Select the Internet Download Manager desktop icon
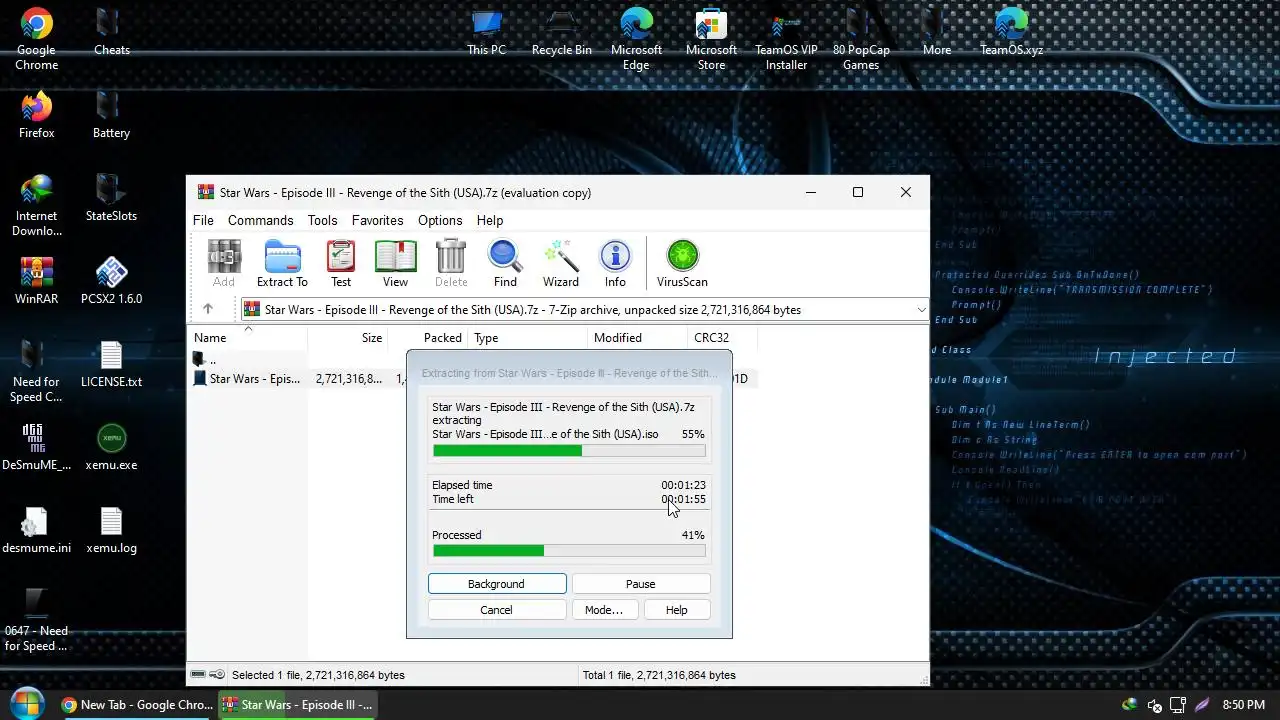 [x=36, y=206]
